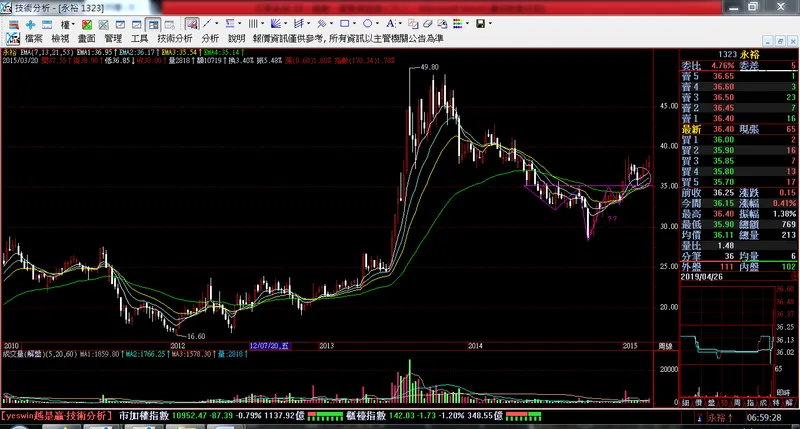Viewport: 800px width, 429px height.
Task: Expand the ellipse tool dropdown arrow
Action: point(377,23)
